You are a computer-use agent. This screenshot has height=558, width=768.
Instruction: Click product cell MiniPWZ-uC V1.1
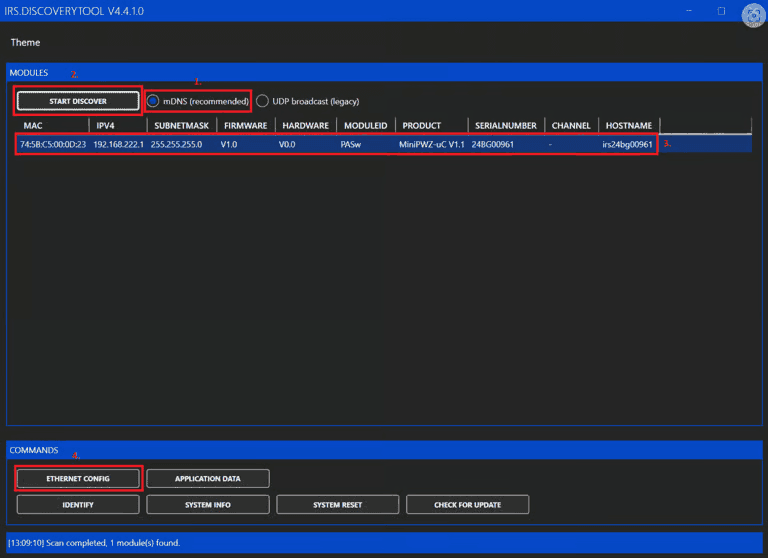(x=432, y=144)
